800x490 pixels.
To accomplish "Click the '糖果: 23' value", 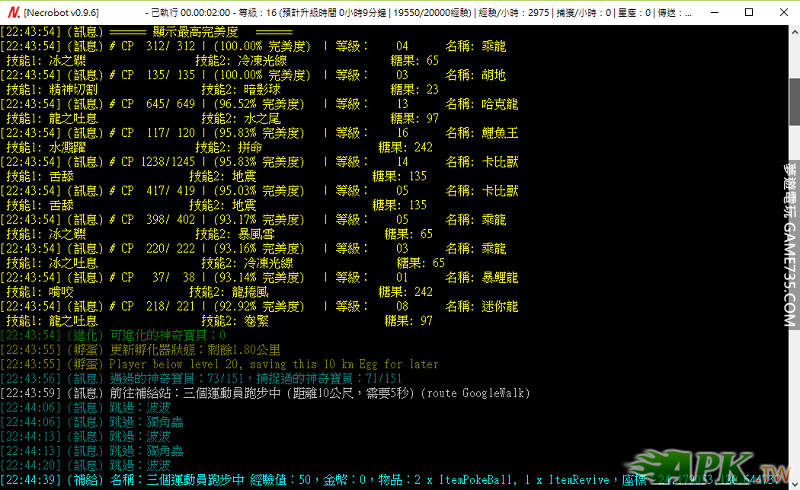I will (x=415, y=90).
